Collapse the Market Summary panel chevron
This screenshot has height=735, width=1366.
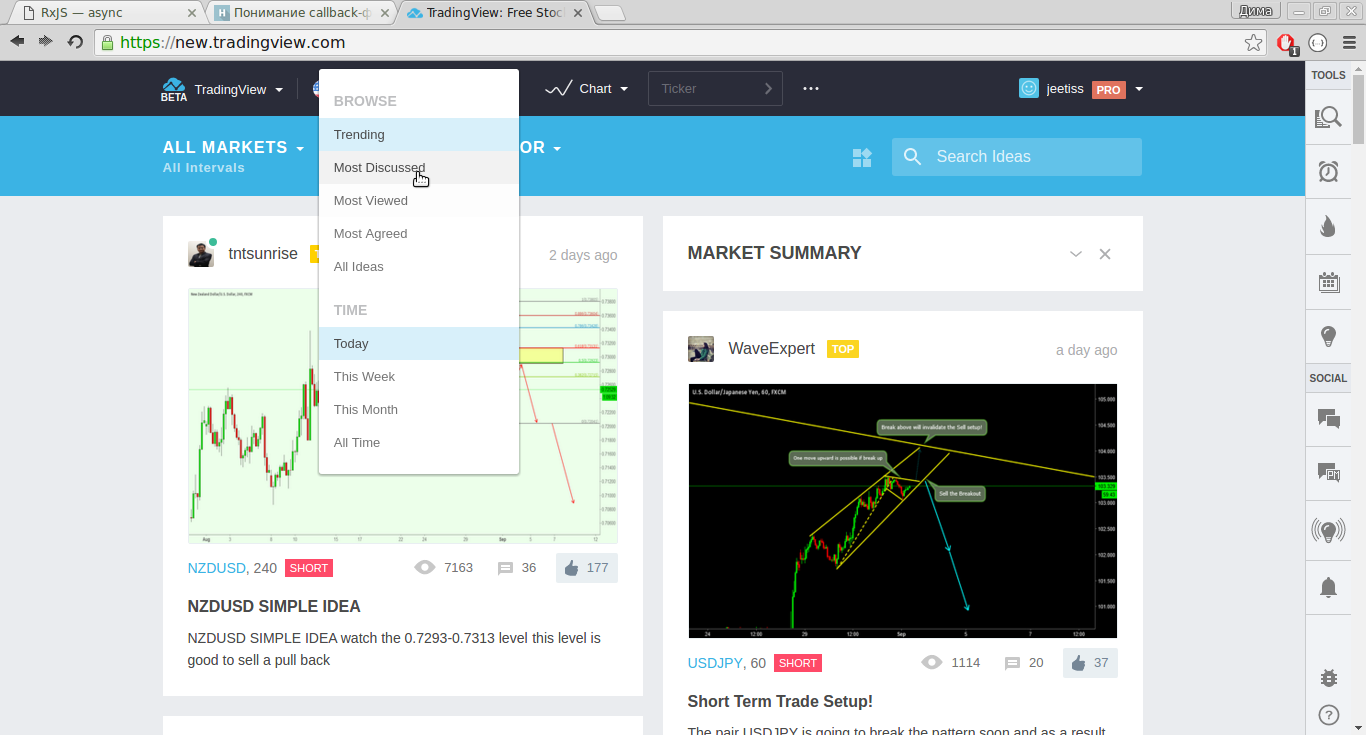pyautogui.click(x=1076, y=254)
